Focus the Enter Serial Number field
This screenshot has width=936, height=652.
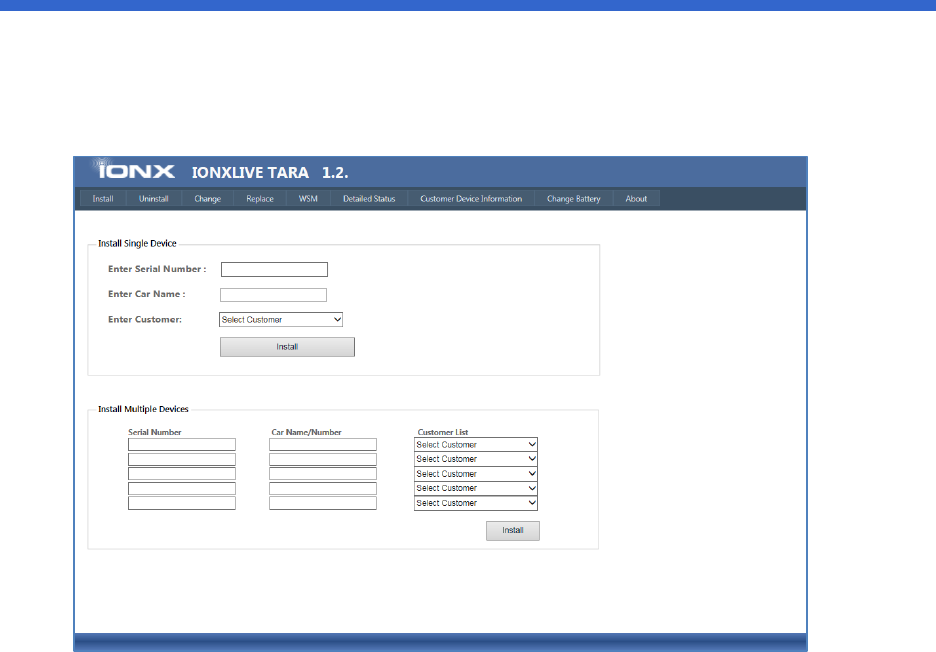click(x=274, y=269)
